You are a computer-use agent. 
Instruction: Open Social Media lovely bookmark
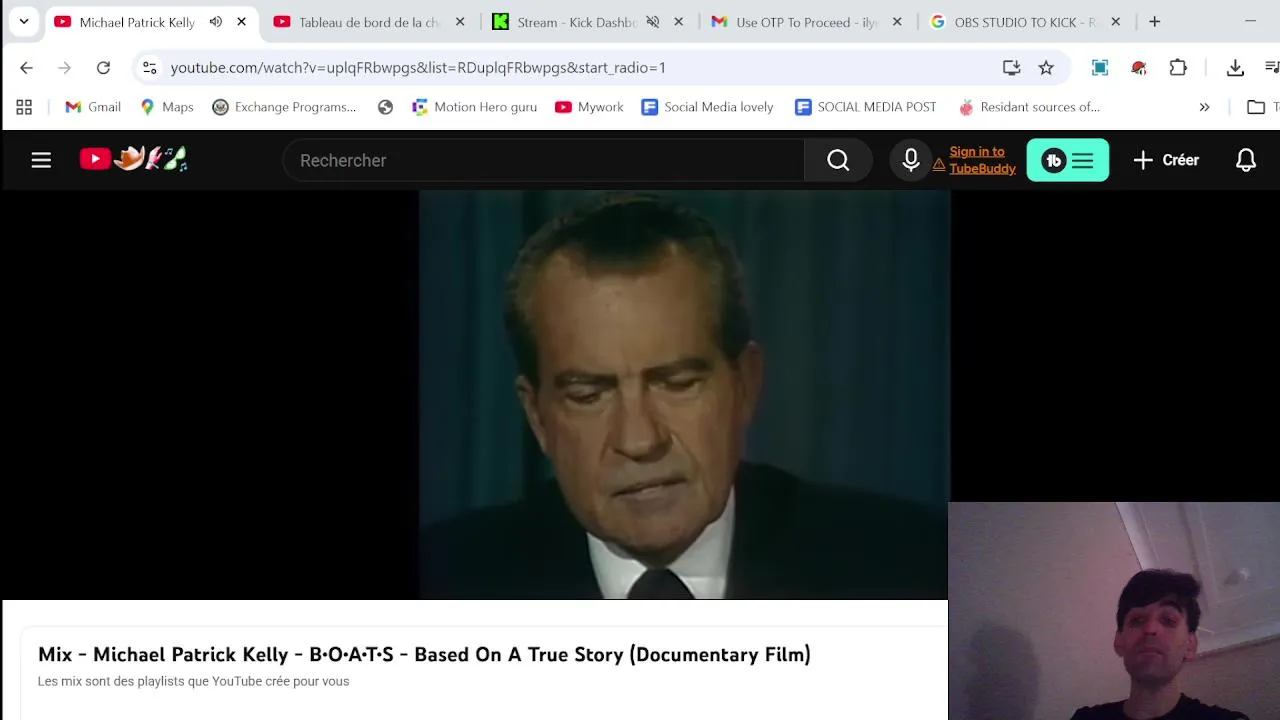pos(708,107)
